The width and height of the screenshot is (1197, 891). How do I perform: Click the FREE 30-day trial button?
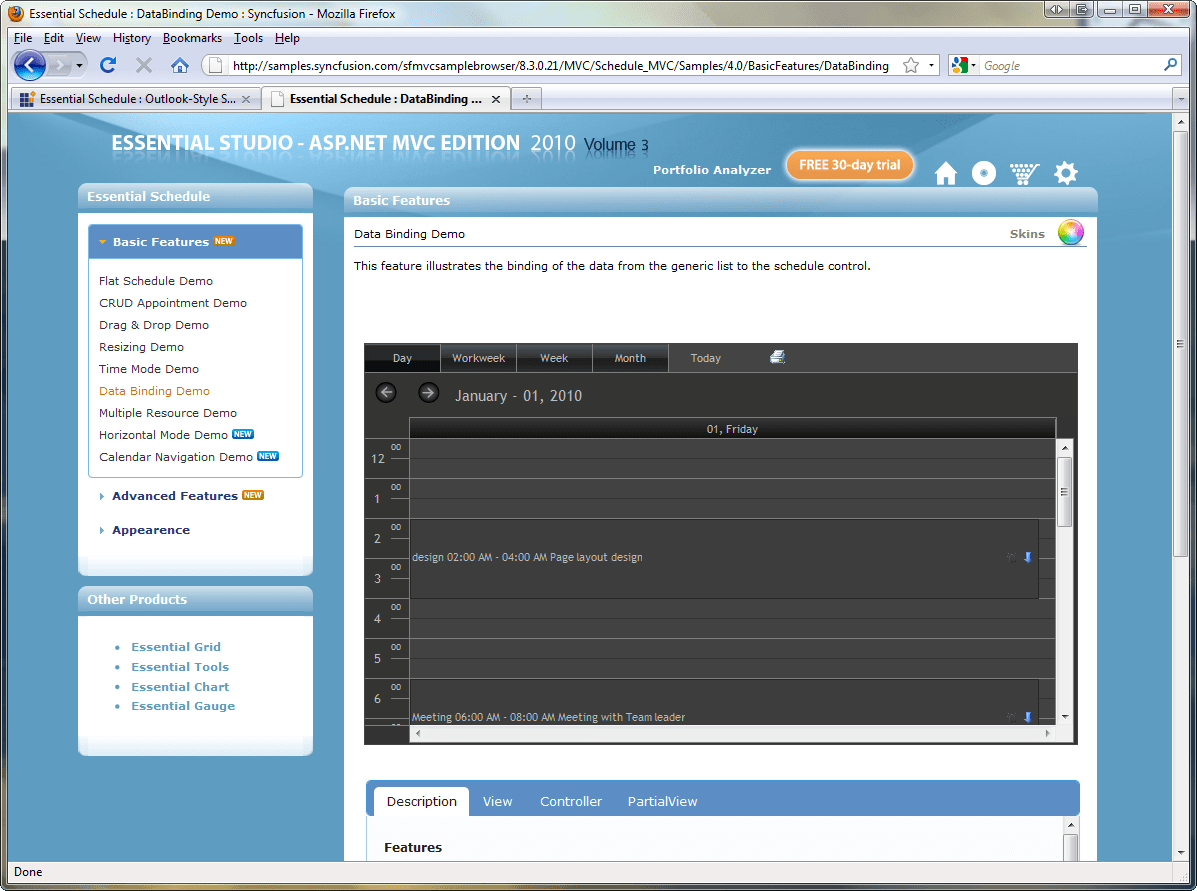(849, 164)
